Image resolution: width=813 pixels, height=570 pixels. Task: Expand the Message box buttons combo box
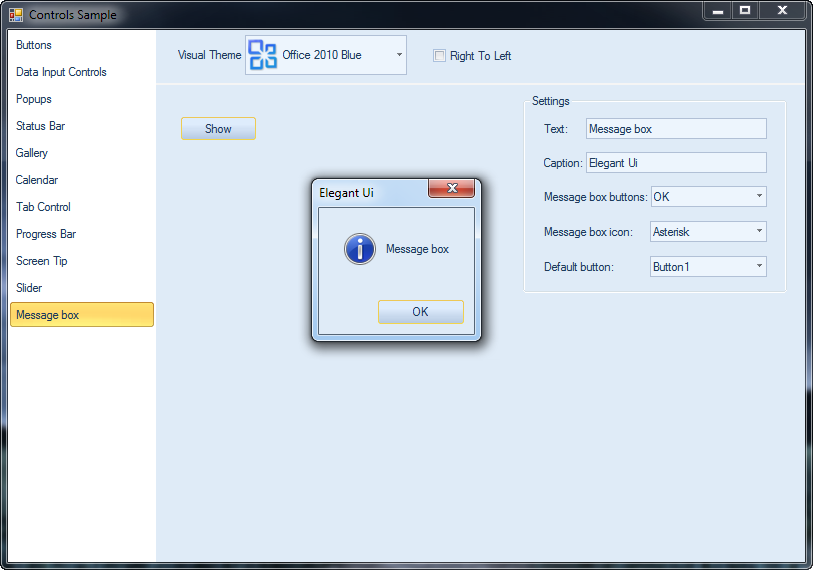click(760, 196)
